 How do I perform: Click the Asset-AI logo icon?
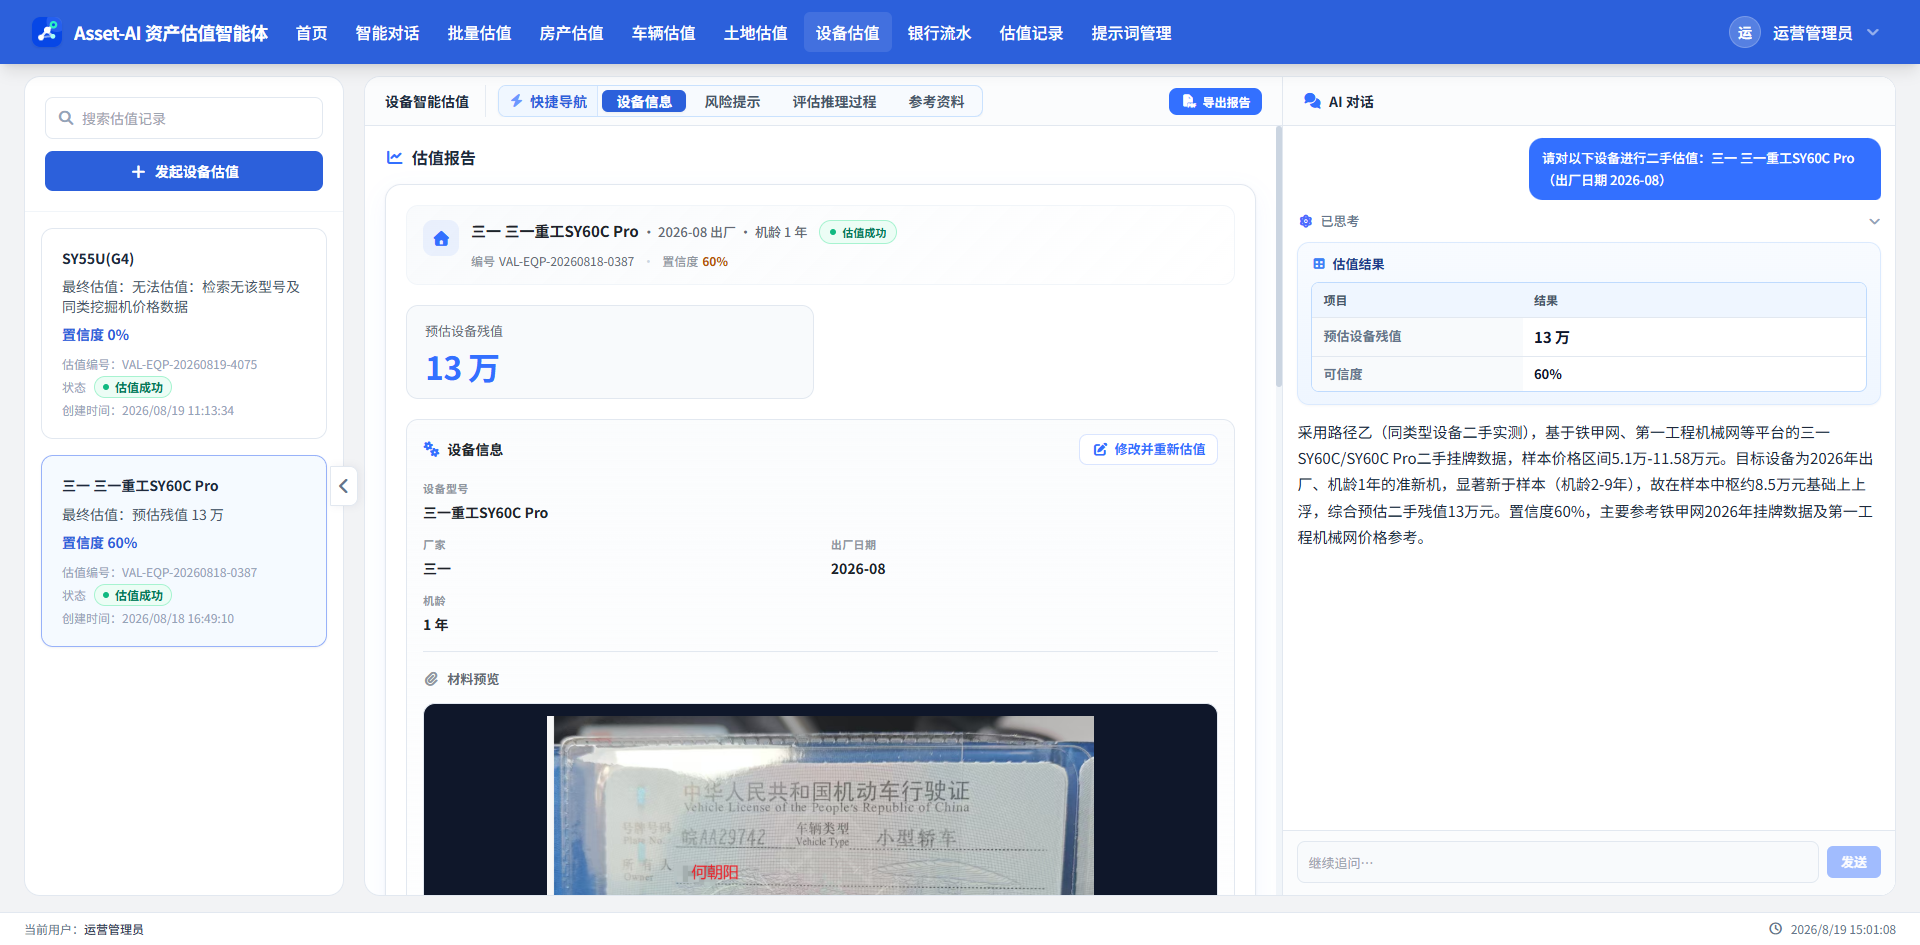(47, 32)
